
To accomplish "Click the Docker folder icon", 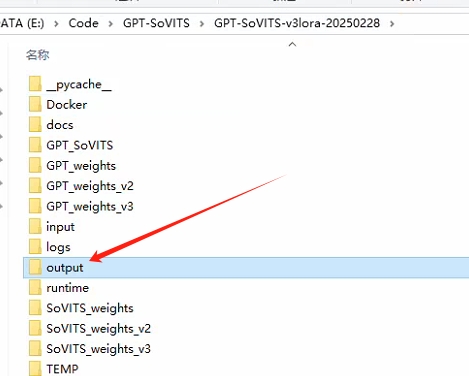I will pyautogui.click(x=35, y=104).
